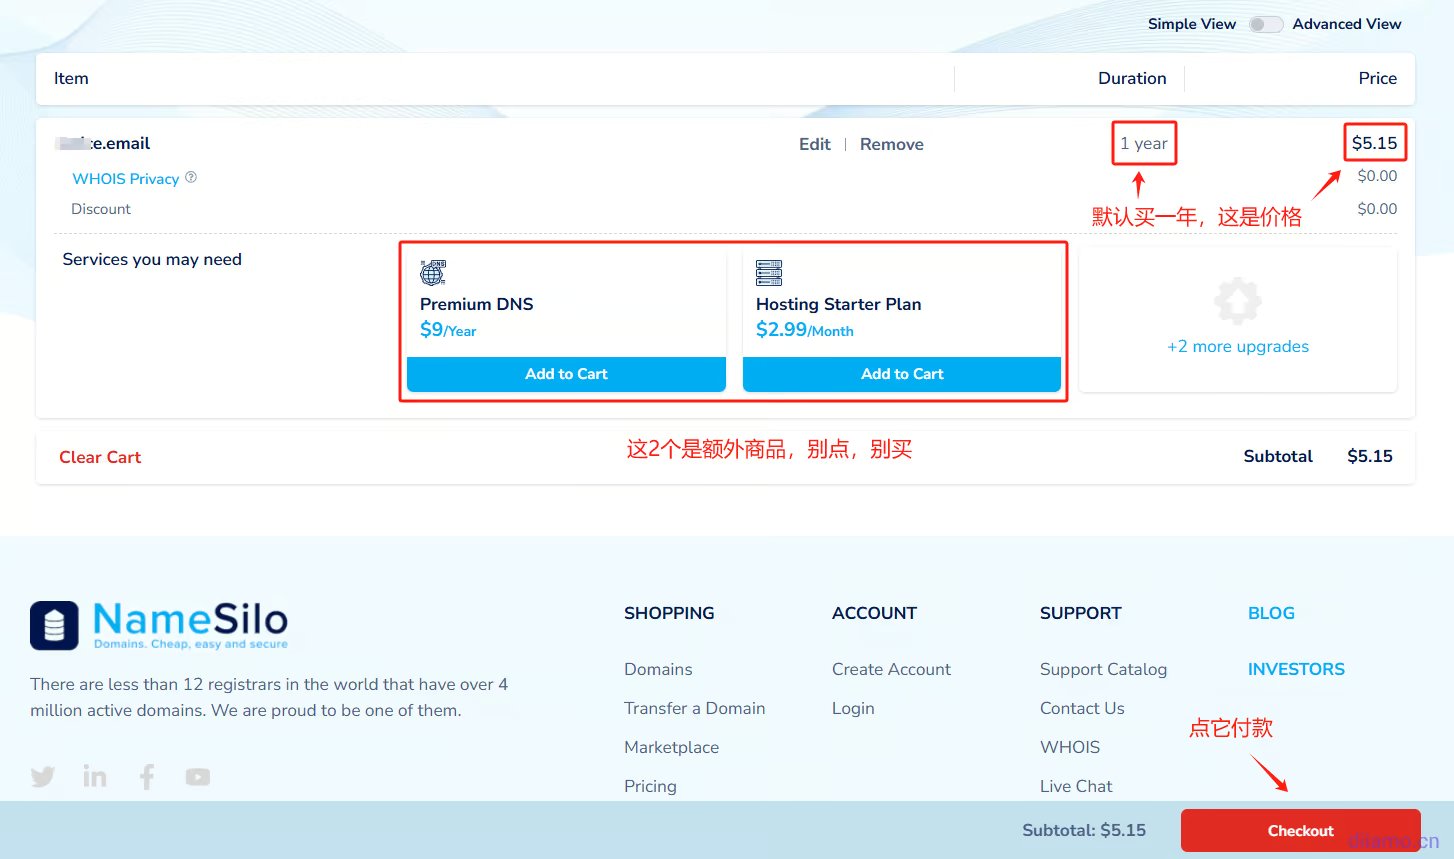Viewport: 1454px width, 859px height.
Task: Open the BLOG footer heading link
Action: pyautogui.click(x=1271, y=613)
